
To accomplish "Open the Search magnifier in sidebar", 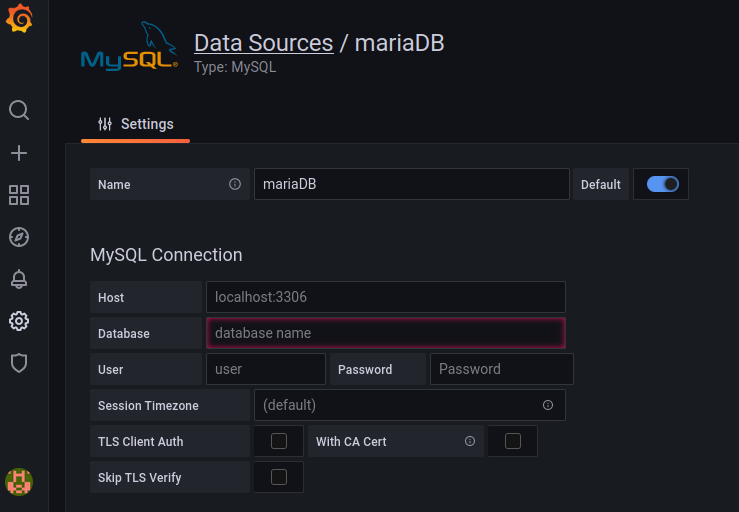I will [x=19, y=109].
